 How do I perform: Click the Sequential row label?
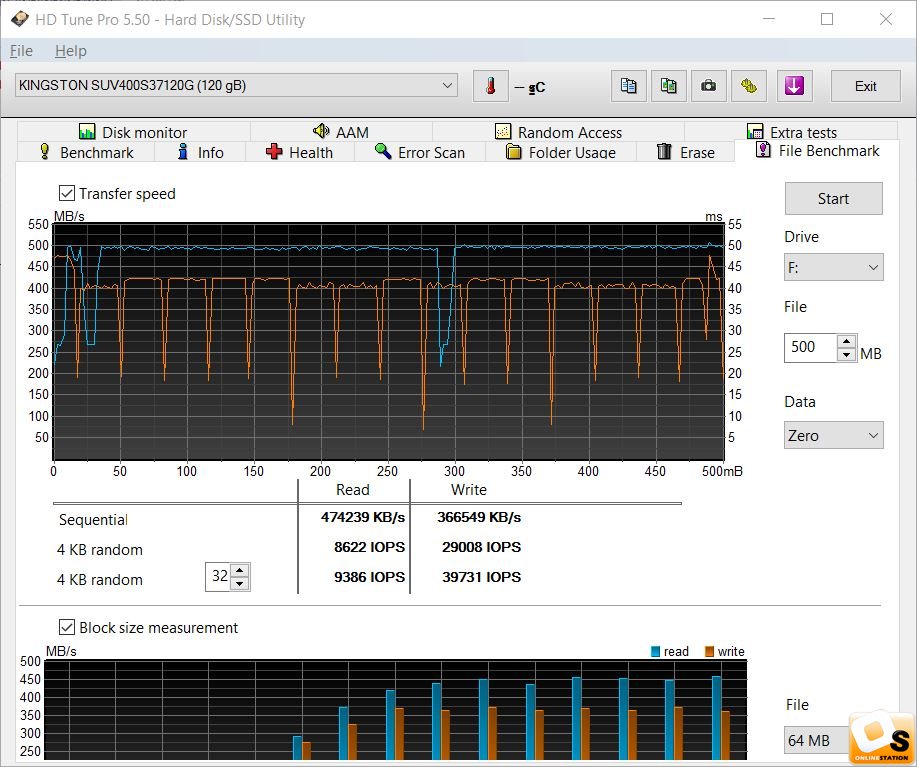[x=93, y=520]
